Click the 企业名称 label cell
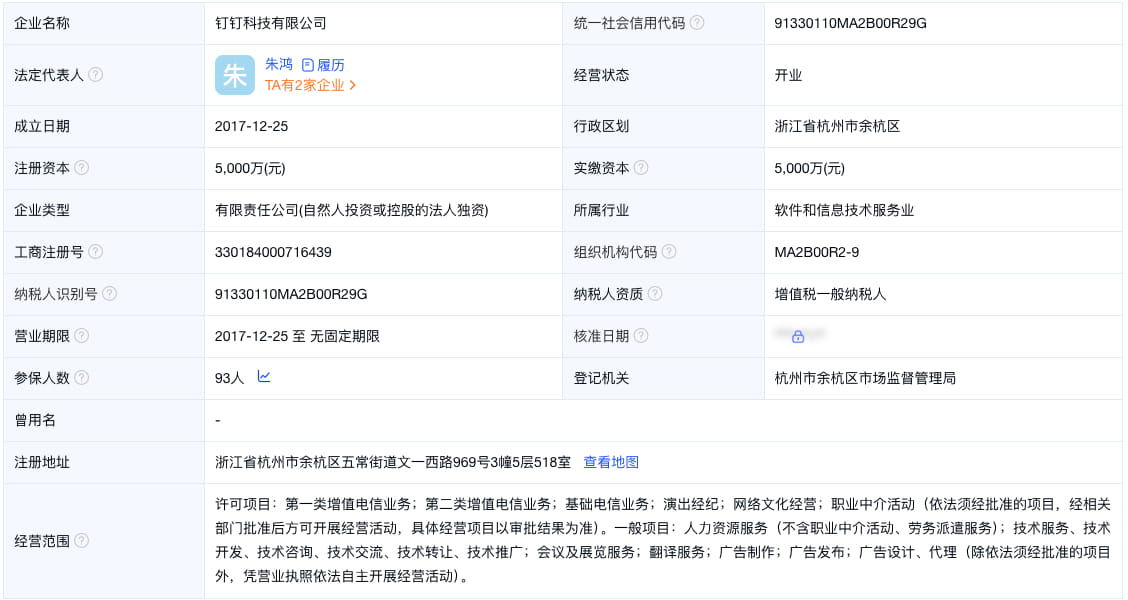The height and width of the screenshot is (600, 1128). click(x=104, y=23)
